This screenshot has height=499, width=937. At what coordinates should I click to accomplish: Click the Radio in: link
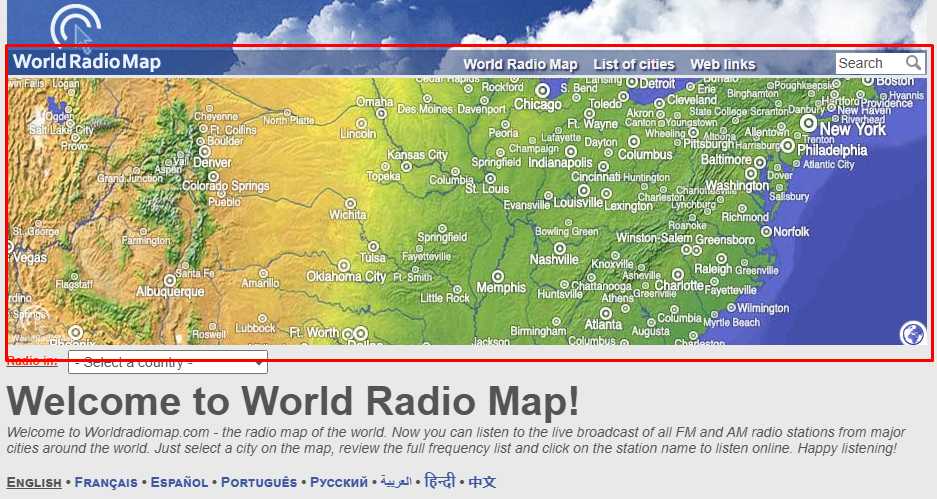point(32,360)
